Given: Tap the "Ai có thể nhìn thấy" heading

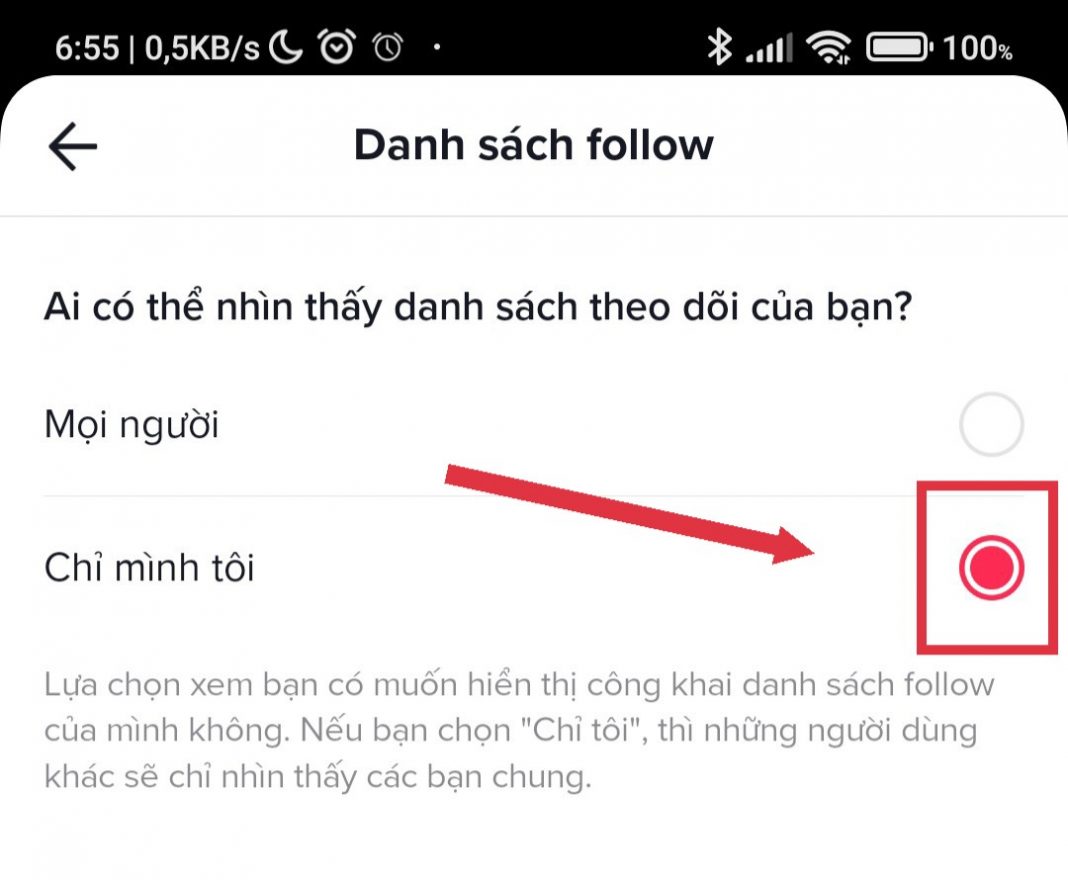Looking at the screenshot, I should 478,307.
